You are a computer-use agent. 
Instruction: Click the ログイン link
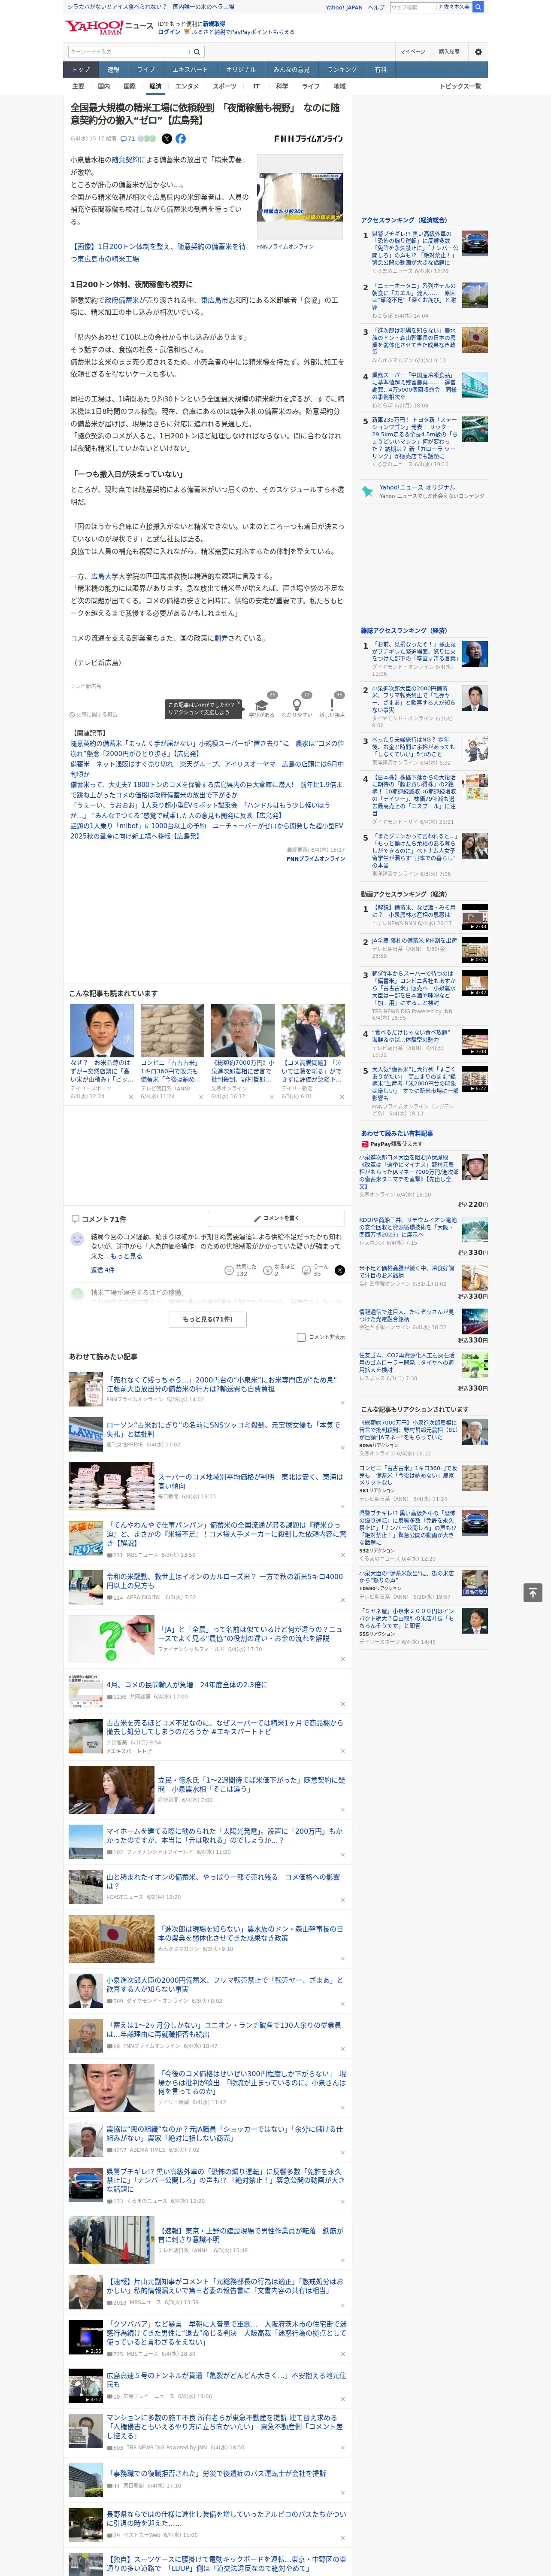pos(169,32)
